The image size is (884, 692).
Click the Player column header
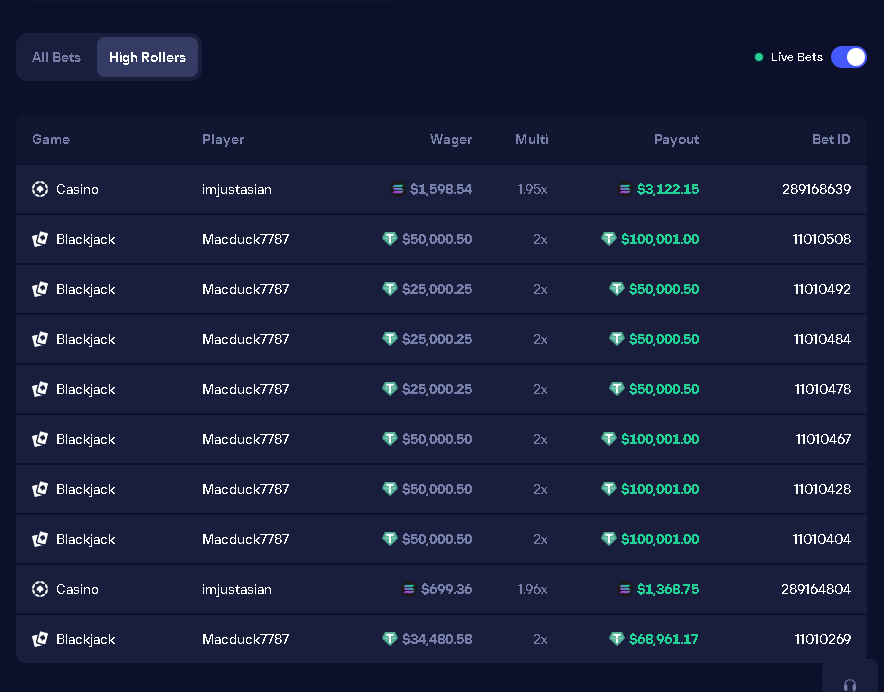tap(223, 140)
